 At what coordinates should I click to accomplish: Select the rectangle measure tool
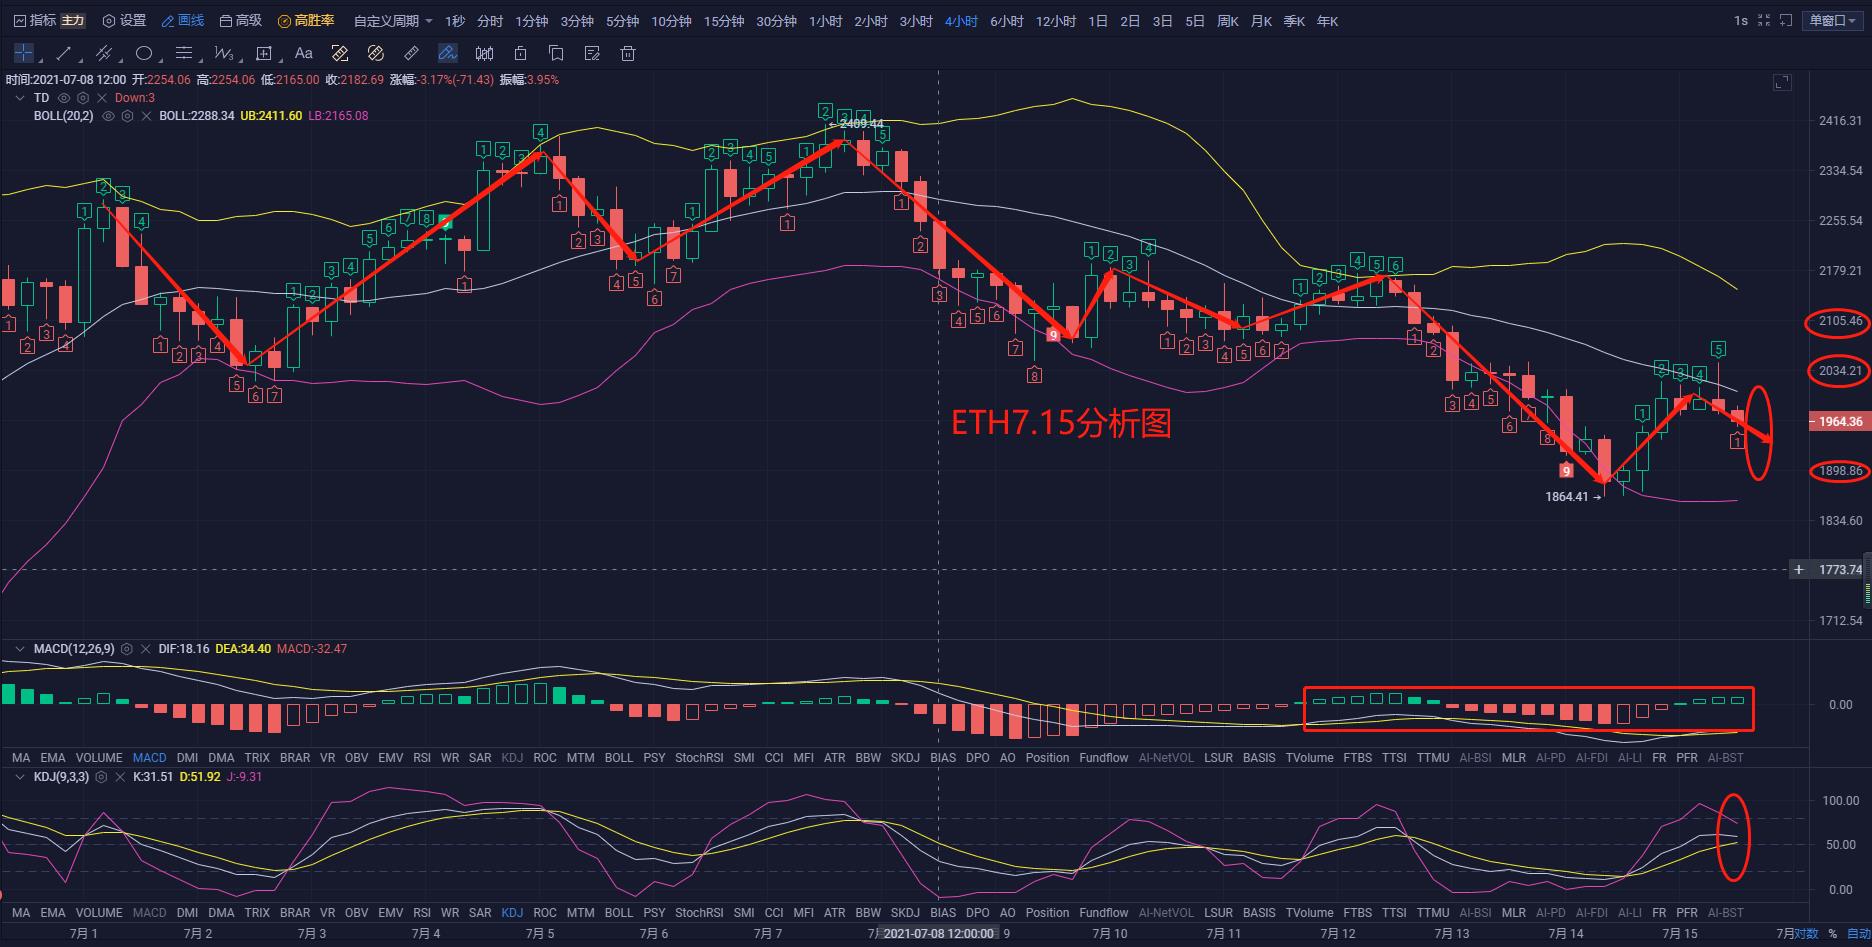click(264, 53)
